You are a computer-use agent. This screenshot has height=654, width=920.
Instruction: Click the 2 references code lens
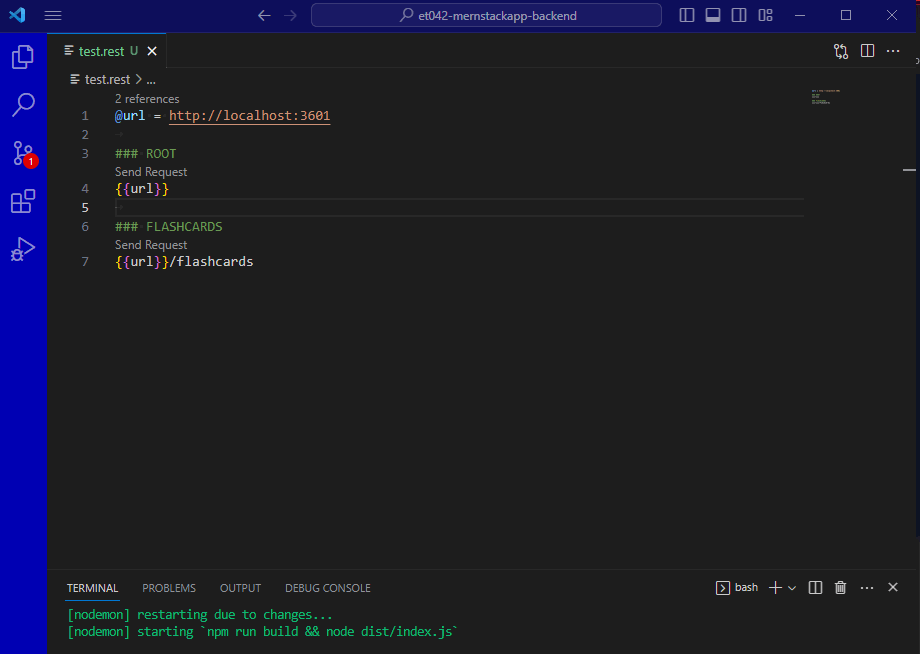(147, 99)
